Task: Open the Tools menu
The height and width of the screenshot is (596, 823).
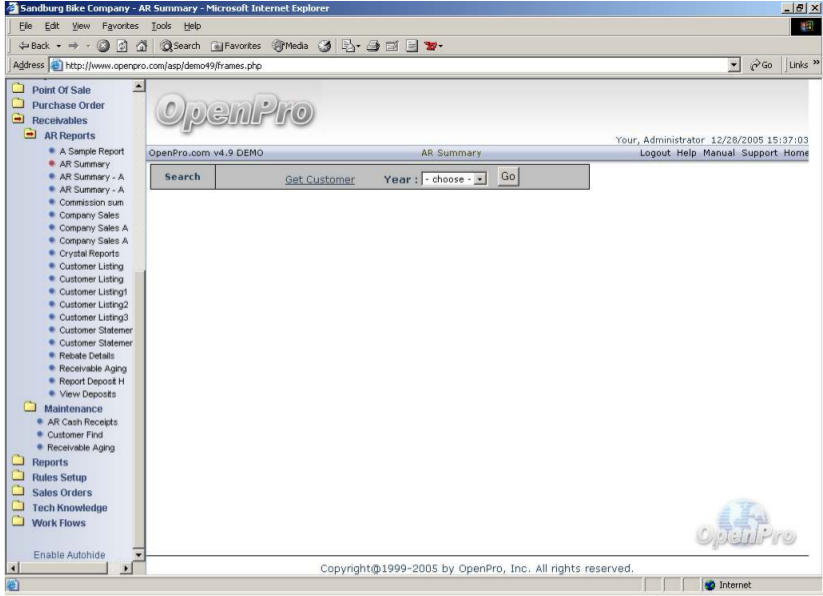Action: click(161, 25)
